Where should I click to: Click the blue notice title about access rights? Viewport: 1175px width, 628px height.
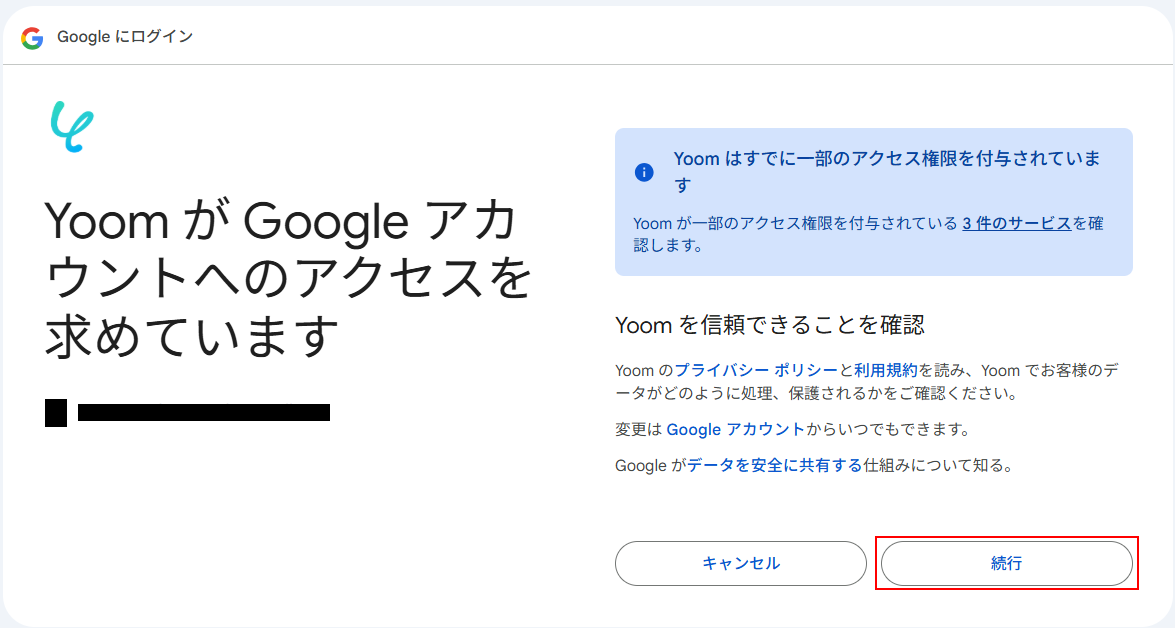(886, 172)
